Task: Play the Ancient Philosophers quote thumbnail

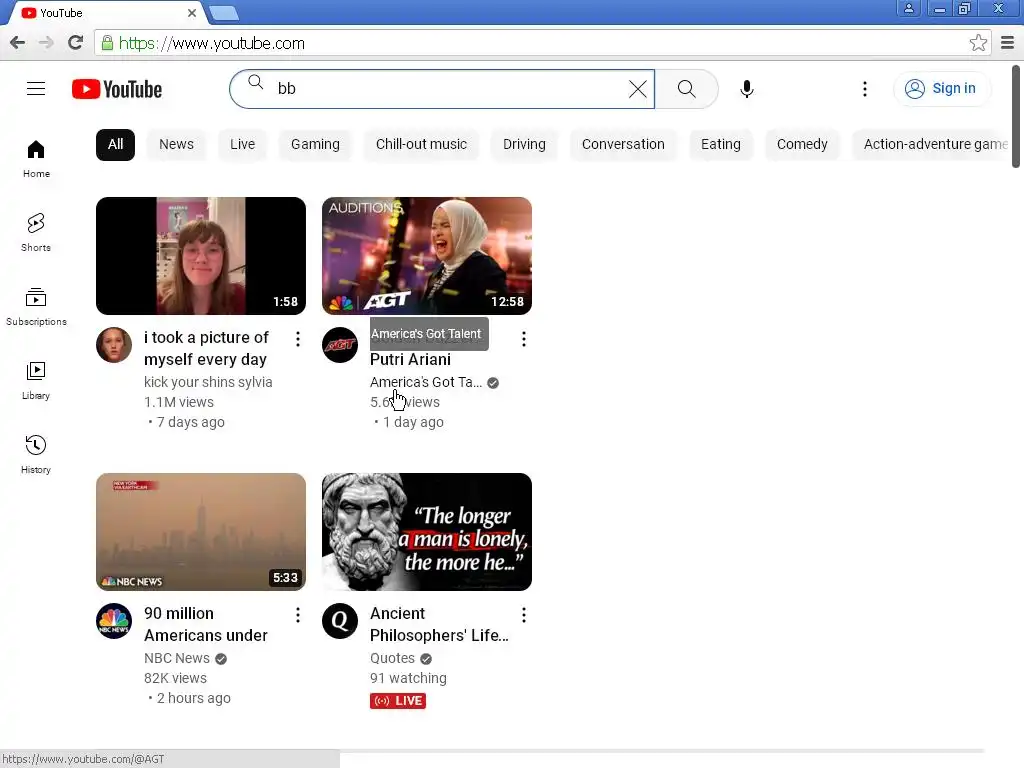Action: pos(426,532)
